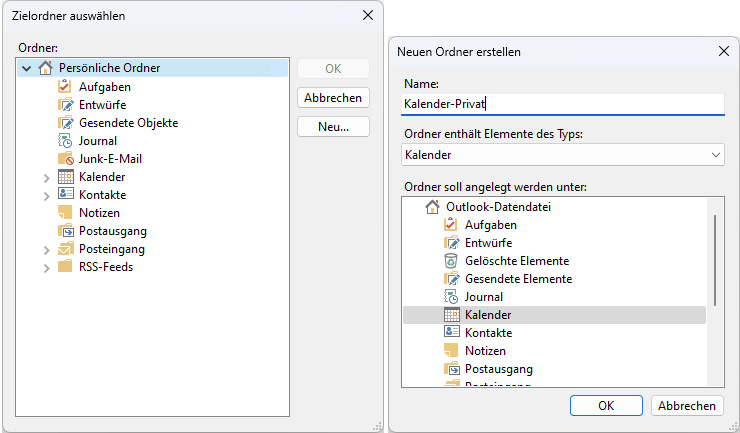The height and width of the screenshot is (433, 740).
Task: Expand the RSS-Feeds folder node
Action: pos(46,267)
